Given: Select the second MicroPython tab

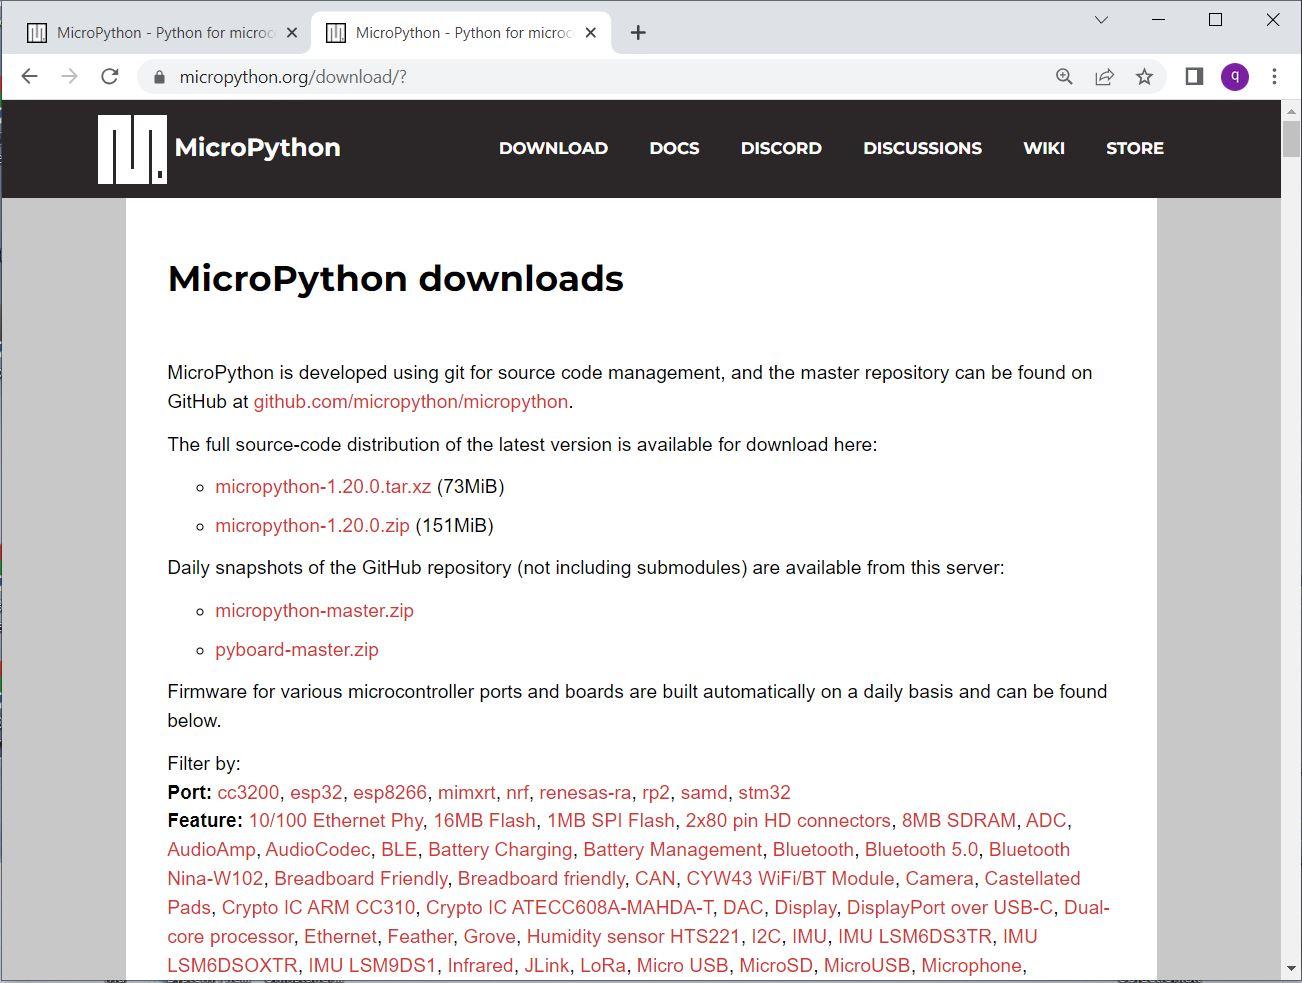Looking at the screenshot, I should click(x=461, y=33).
